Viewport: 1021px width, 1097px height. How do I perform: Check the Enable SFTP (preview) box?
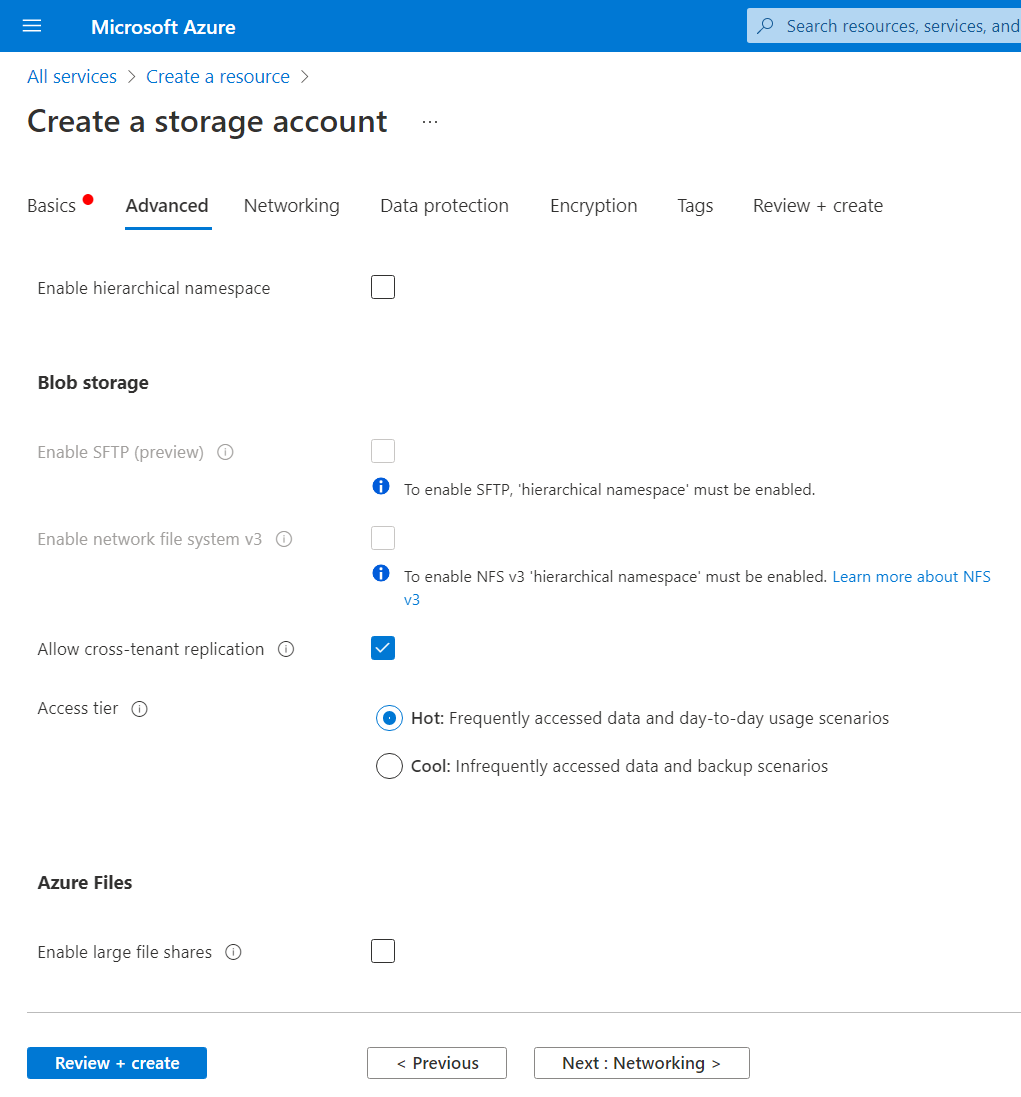click(383, 451)
